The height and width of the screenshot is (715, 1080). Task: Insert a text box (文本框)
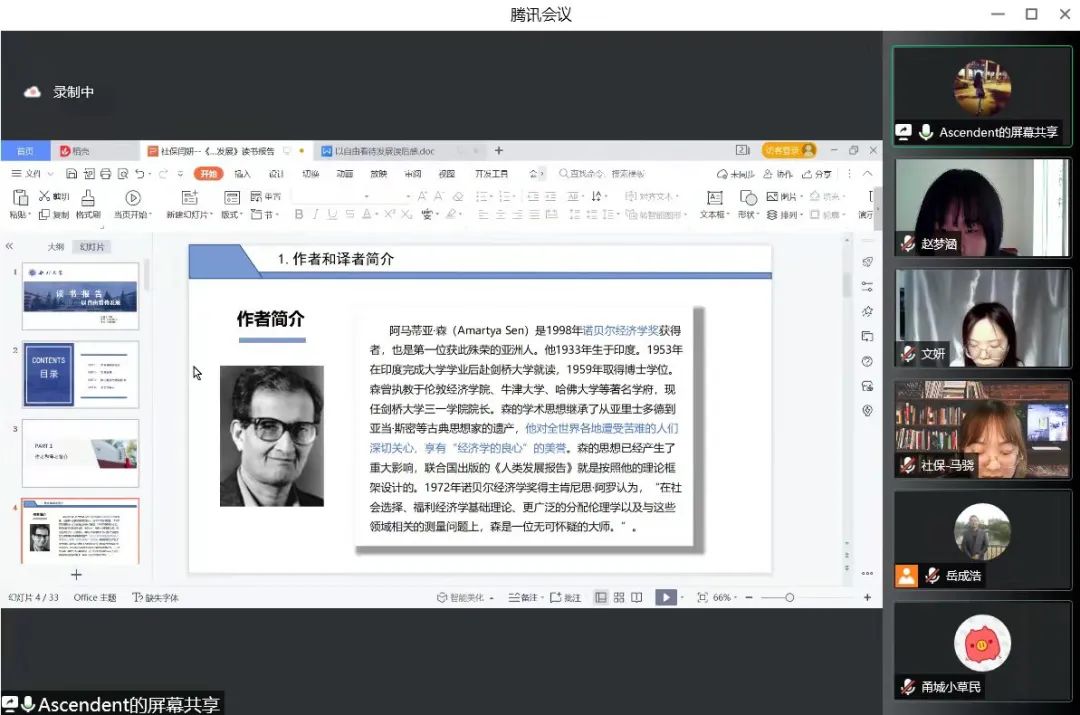714,198
